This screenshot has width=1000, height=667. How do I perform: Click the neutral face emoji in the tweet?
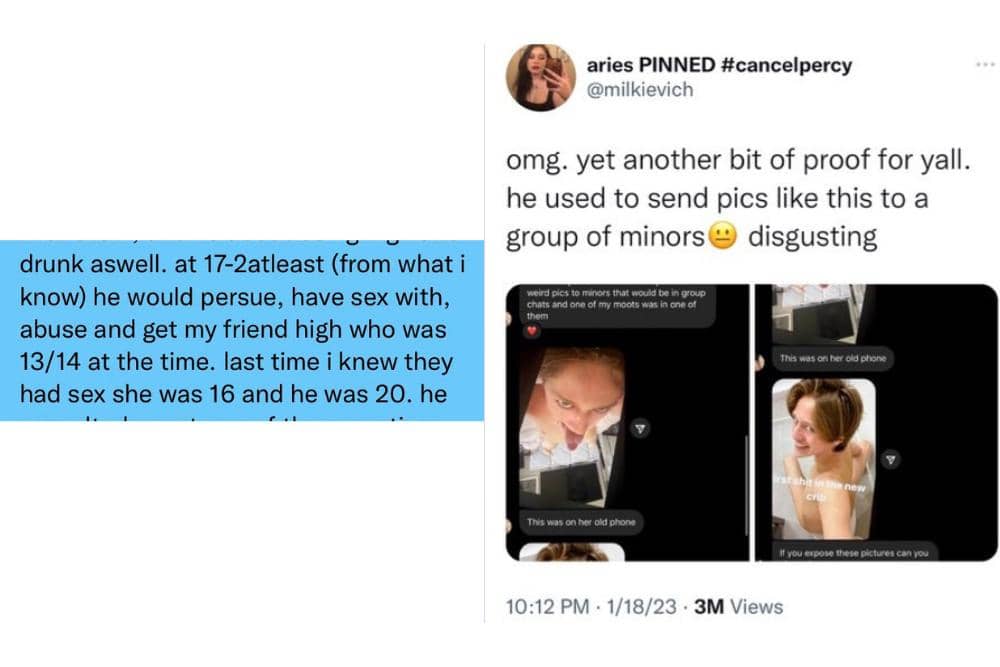(722, 238)
